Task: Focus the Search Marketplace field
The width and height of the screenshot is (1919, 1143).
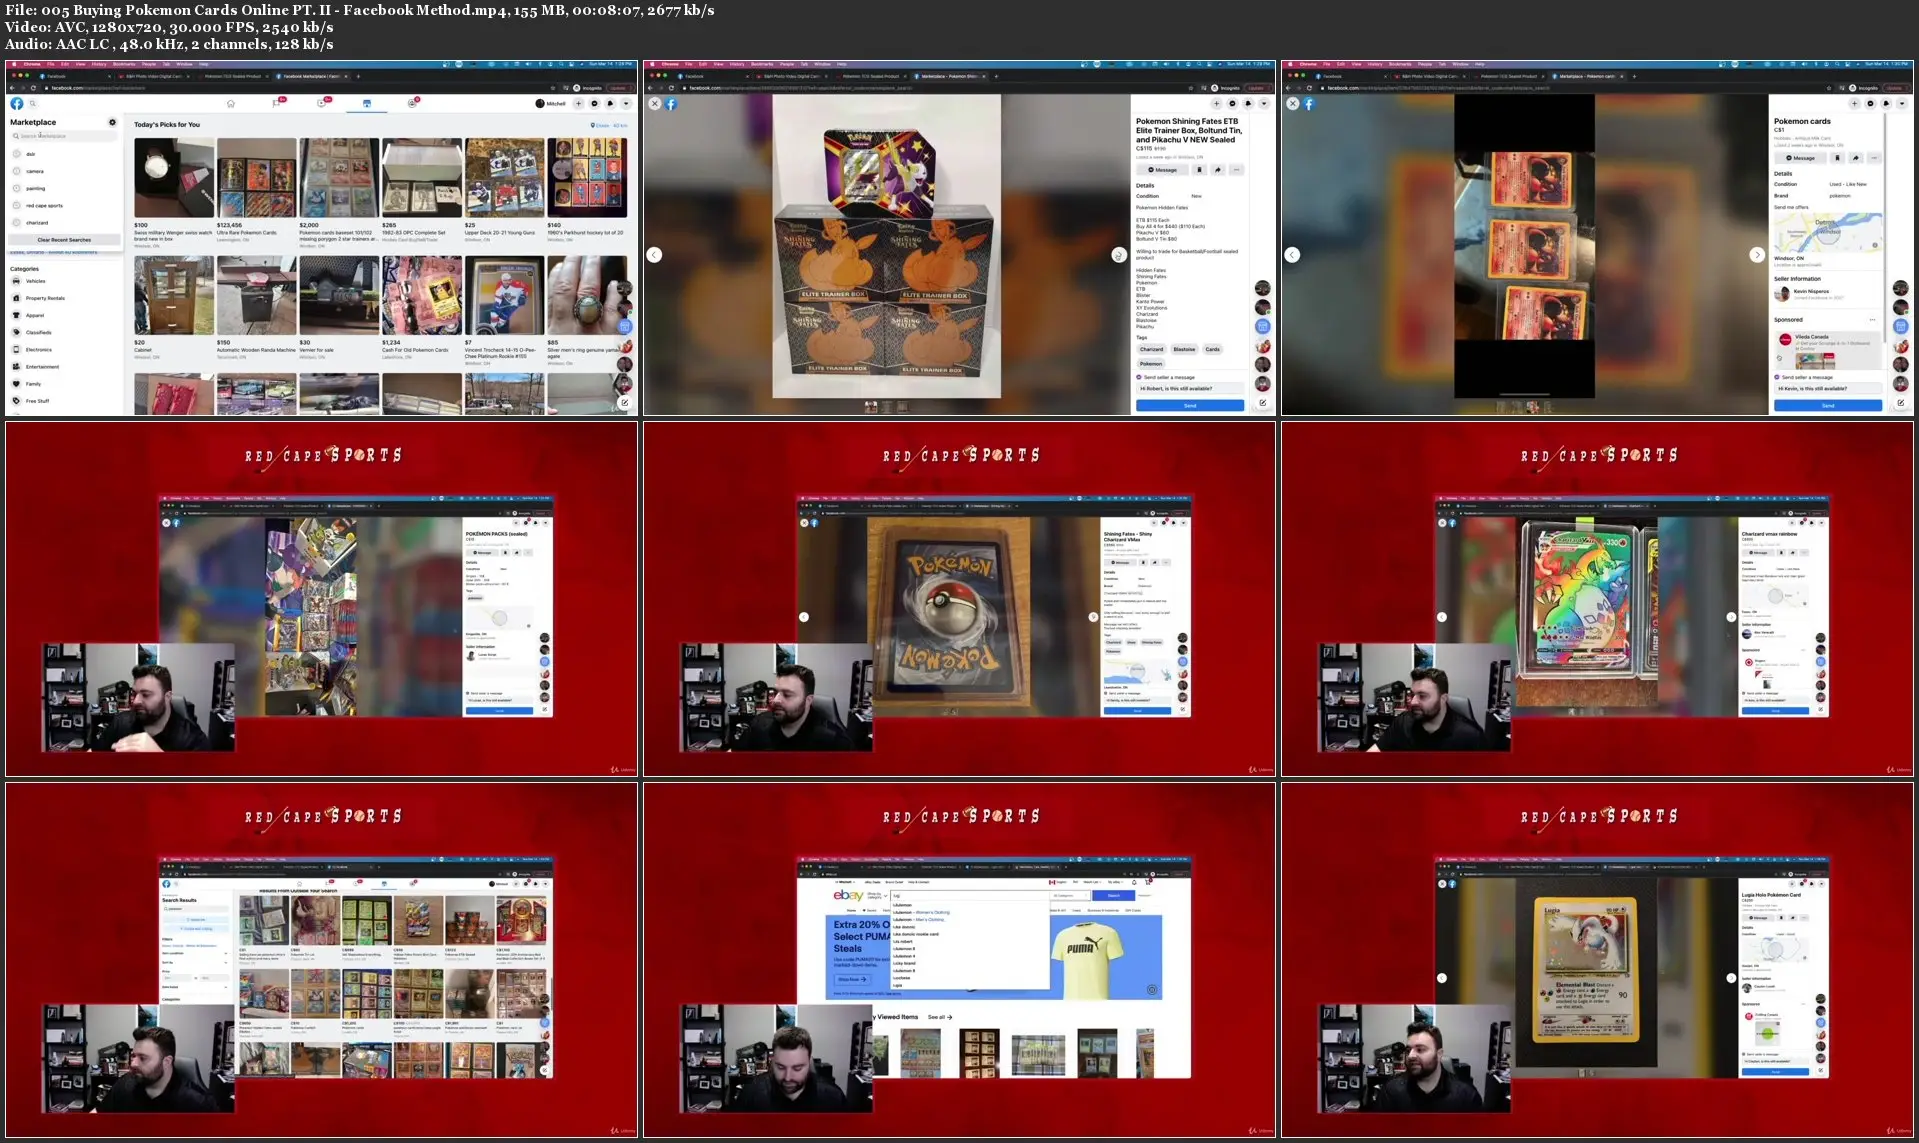Action: pos(64,136)
